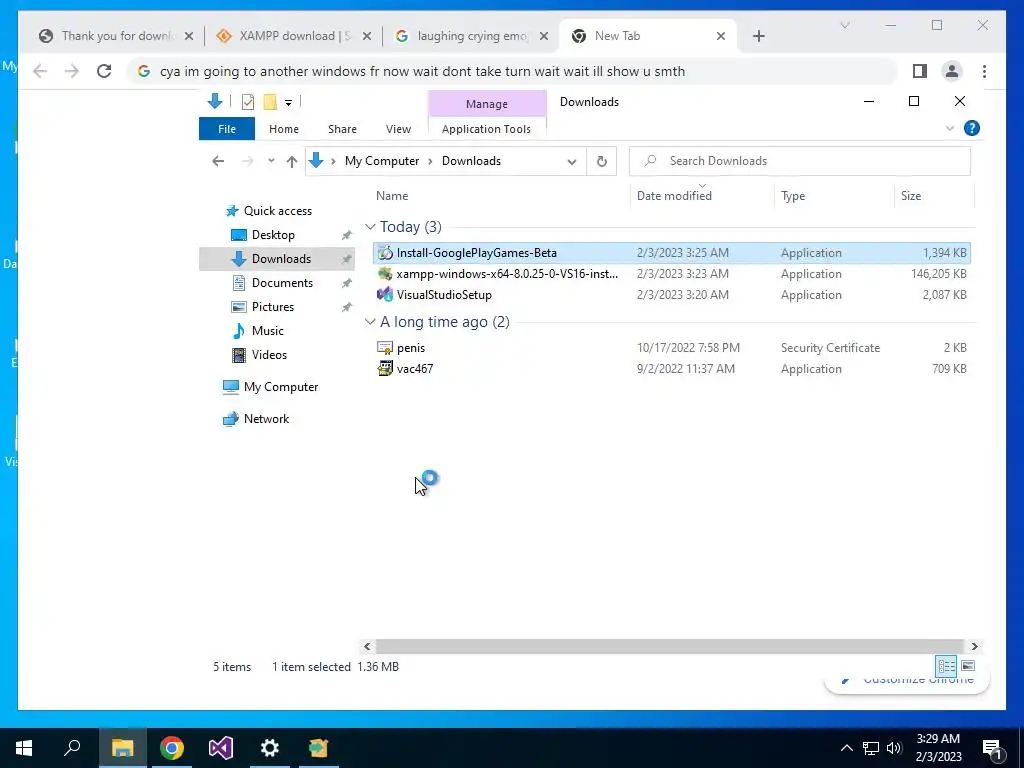Switch to the View ribbon tab

(398, 129)
